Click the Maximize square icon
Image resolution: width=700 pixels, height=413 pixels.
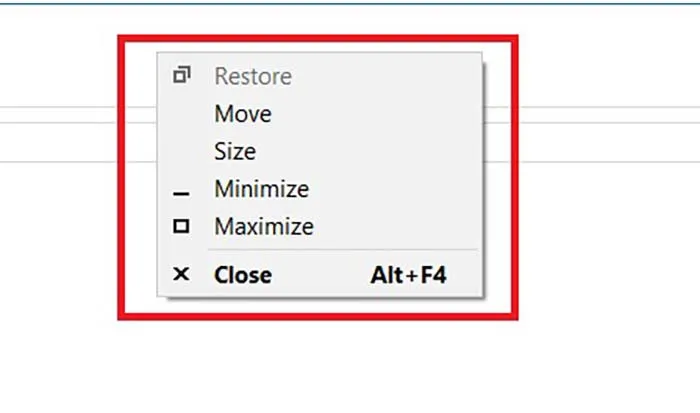(x=181, y=227)
